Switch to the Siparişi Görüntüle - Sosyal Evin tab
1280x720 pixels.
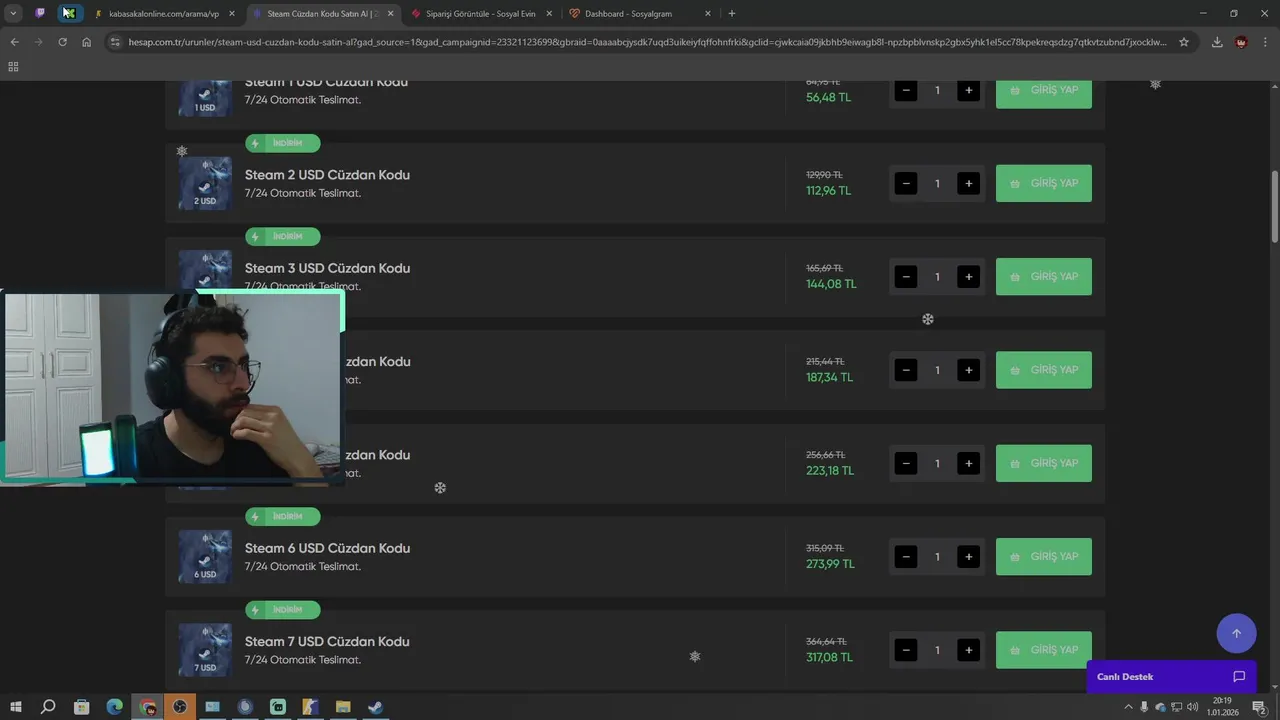pos(480,14)
